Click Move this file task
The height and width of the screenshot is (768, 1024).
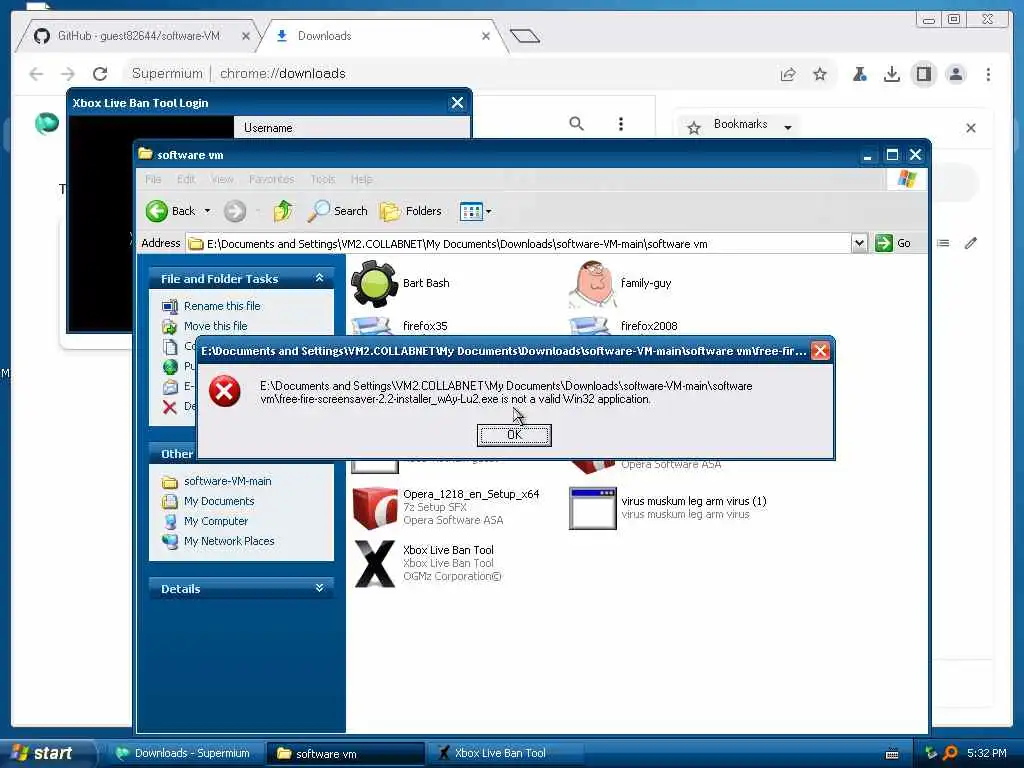[215, 326]
